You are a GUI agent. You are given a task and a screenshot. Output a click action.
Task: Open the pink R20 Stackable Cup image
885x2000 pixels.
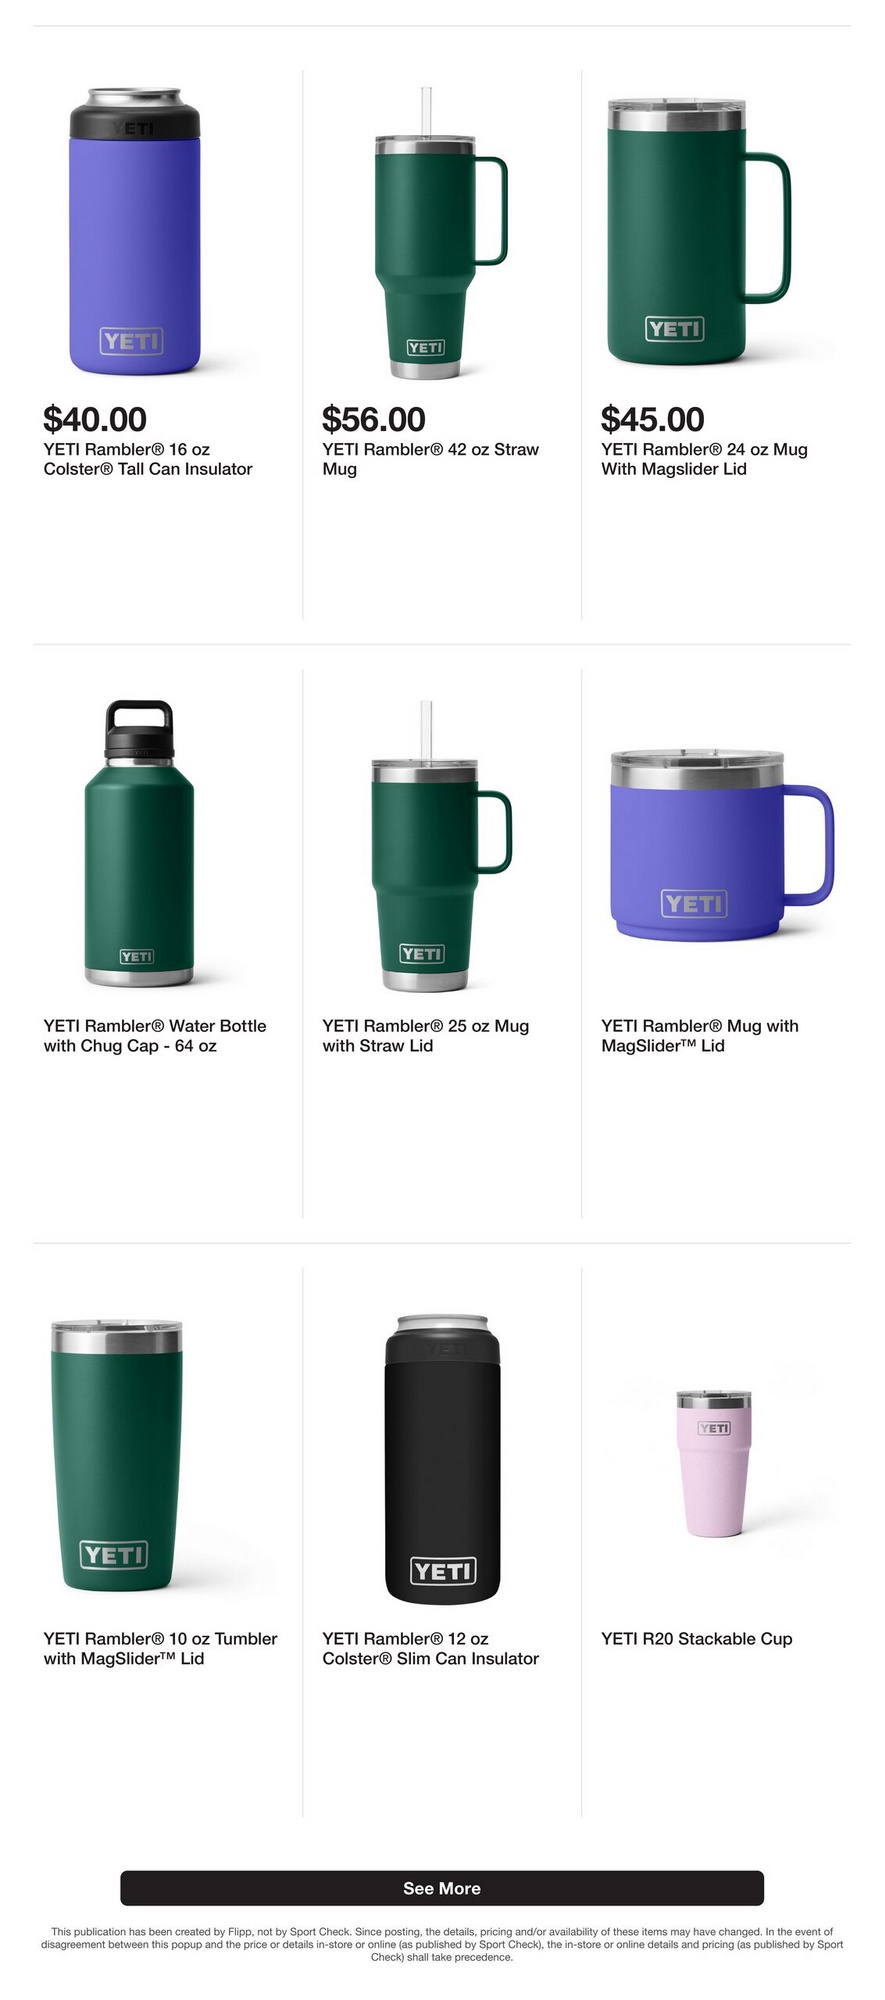pos(714,1463)
